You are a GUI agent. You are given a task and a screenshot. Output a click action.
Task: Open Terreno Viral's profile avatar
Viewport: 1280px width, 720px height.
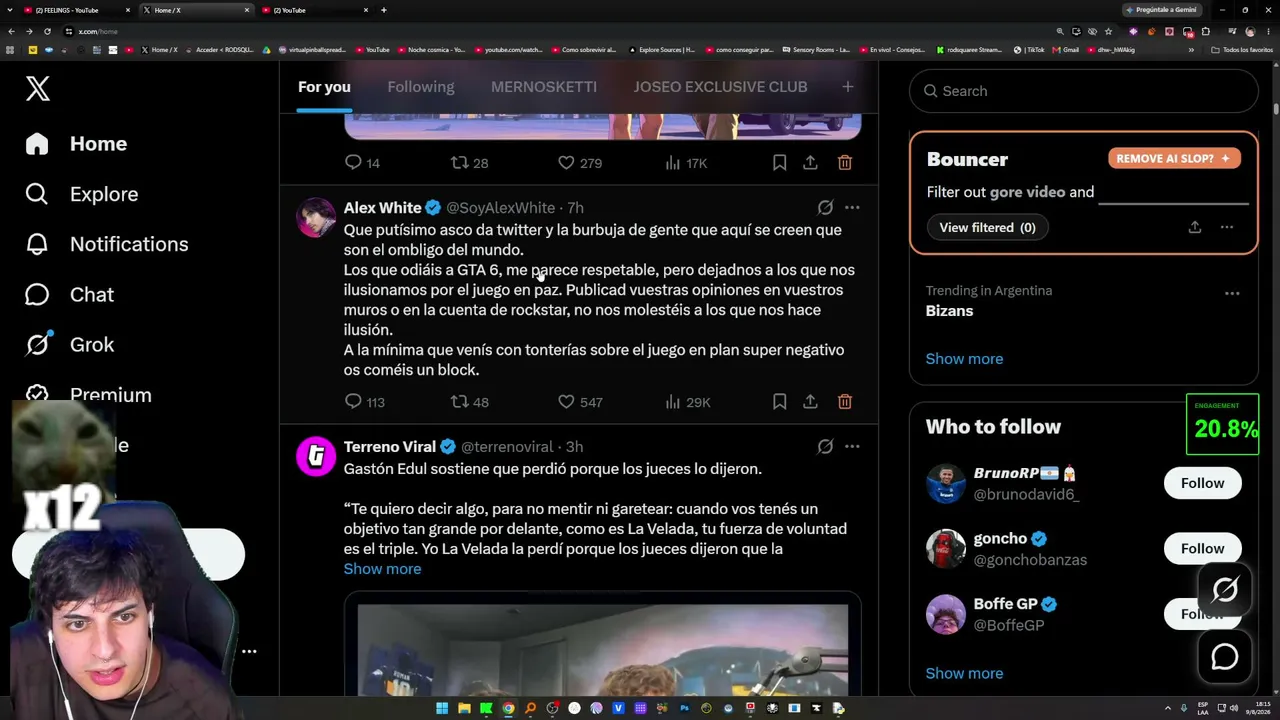click(x=316, y=456)
